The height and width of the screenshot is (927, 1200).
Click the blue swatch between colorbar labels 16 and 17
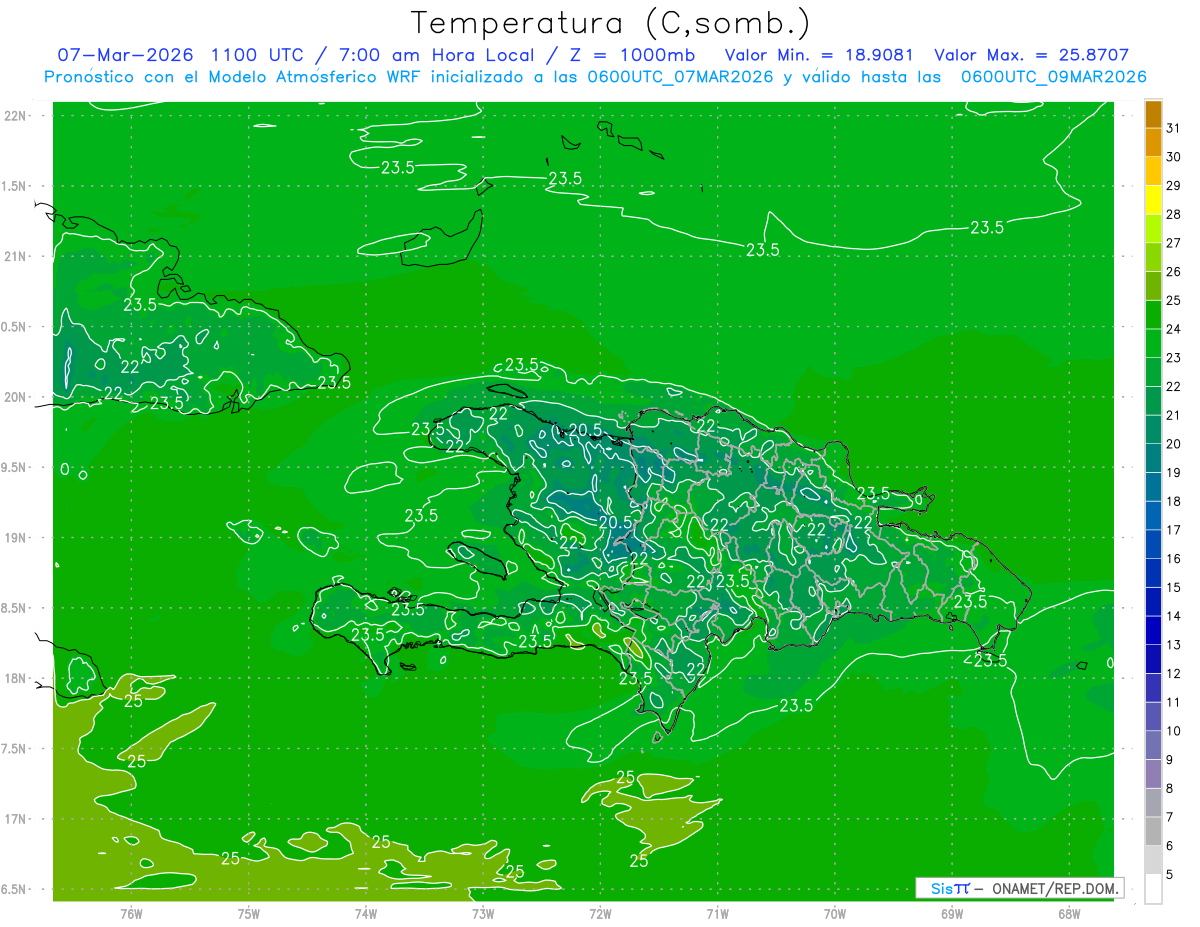[x=1153, y=545]
